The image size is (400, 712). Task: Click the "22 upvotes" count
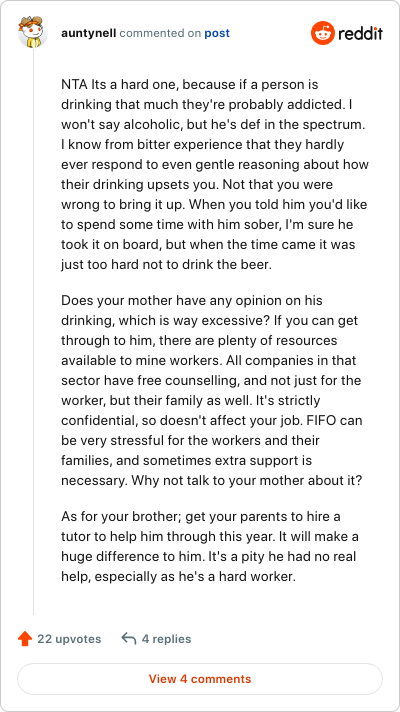69,639
